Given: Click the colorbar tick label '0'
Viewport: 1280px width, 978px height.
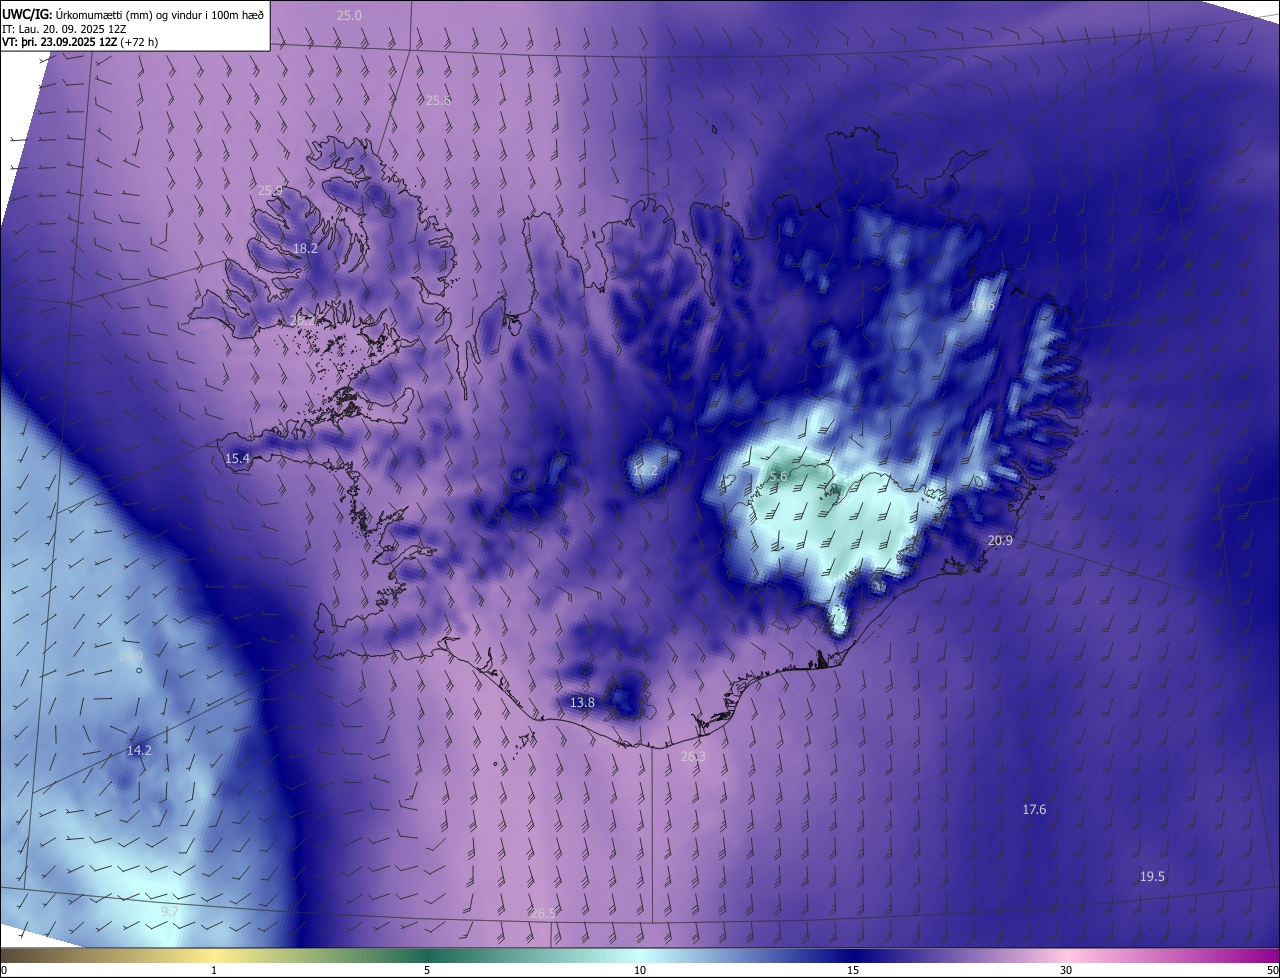Looking at the screenshot, I should (4, 971).
